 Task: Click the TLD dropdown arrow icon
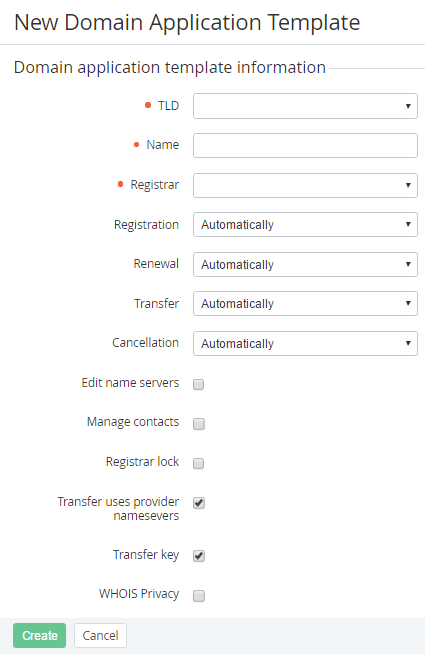pyautogui.click(x=408, y=106)
